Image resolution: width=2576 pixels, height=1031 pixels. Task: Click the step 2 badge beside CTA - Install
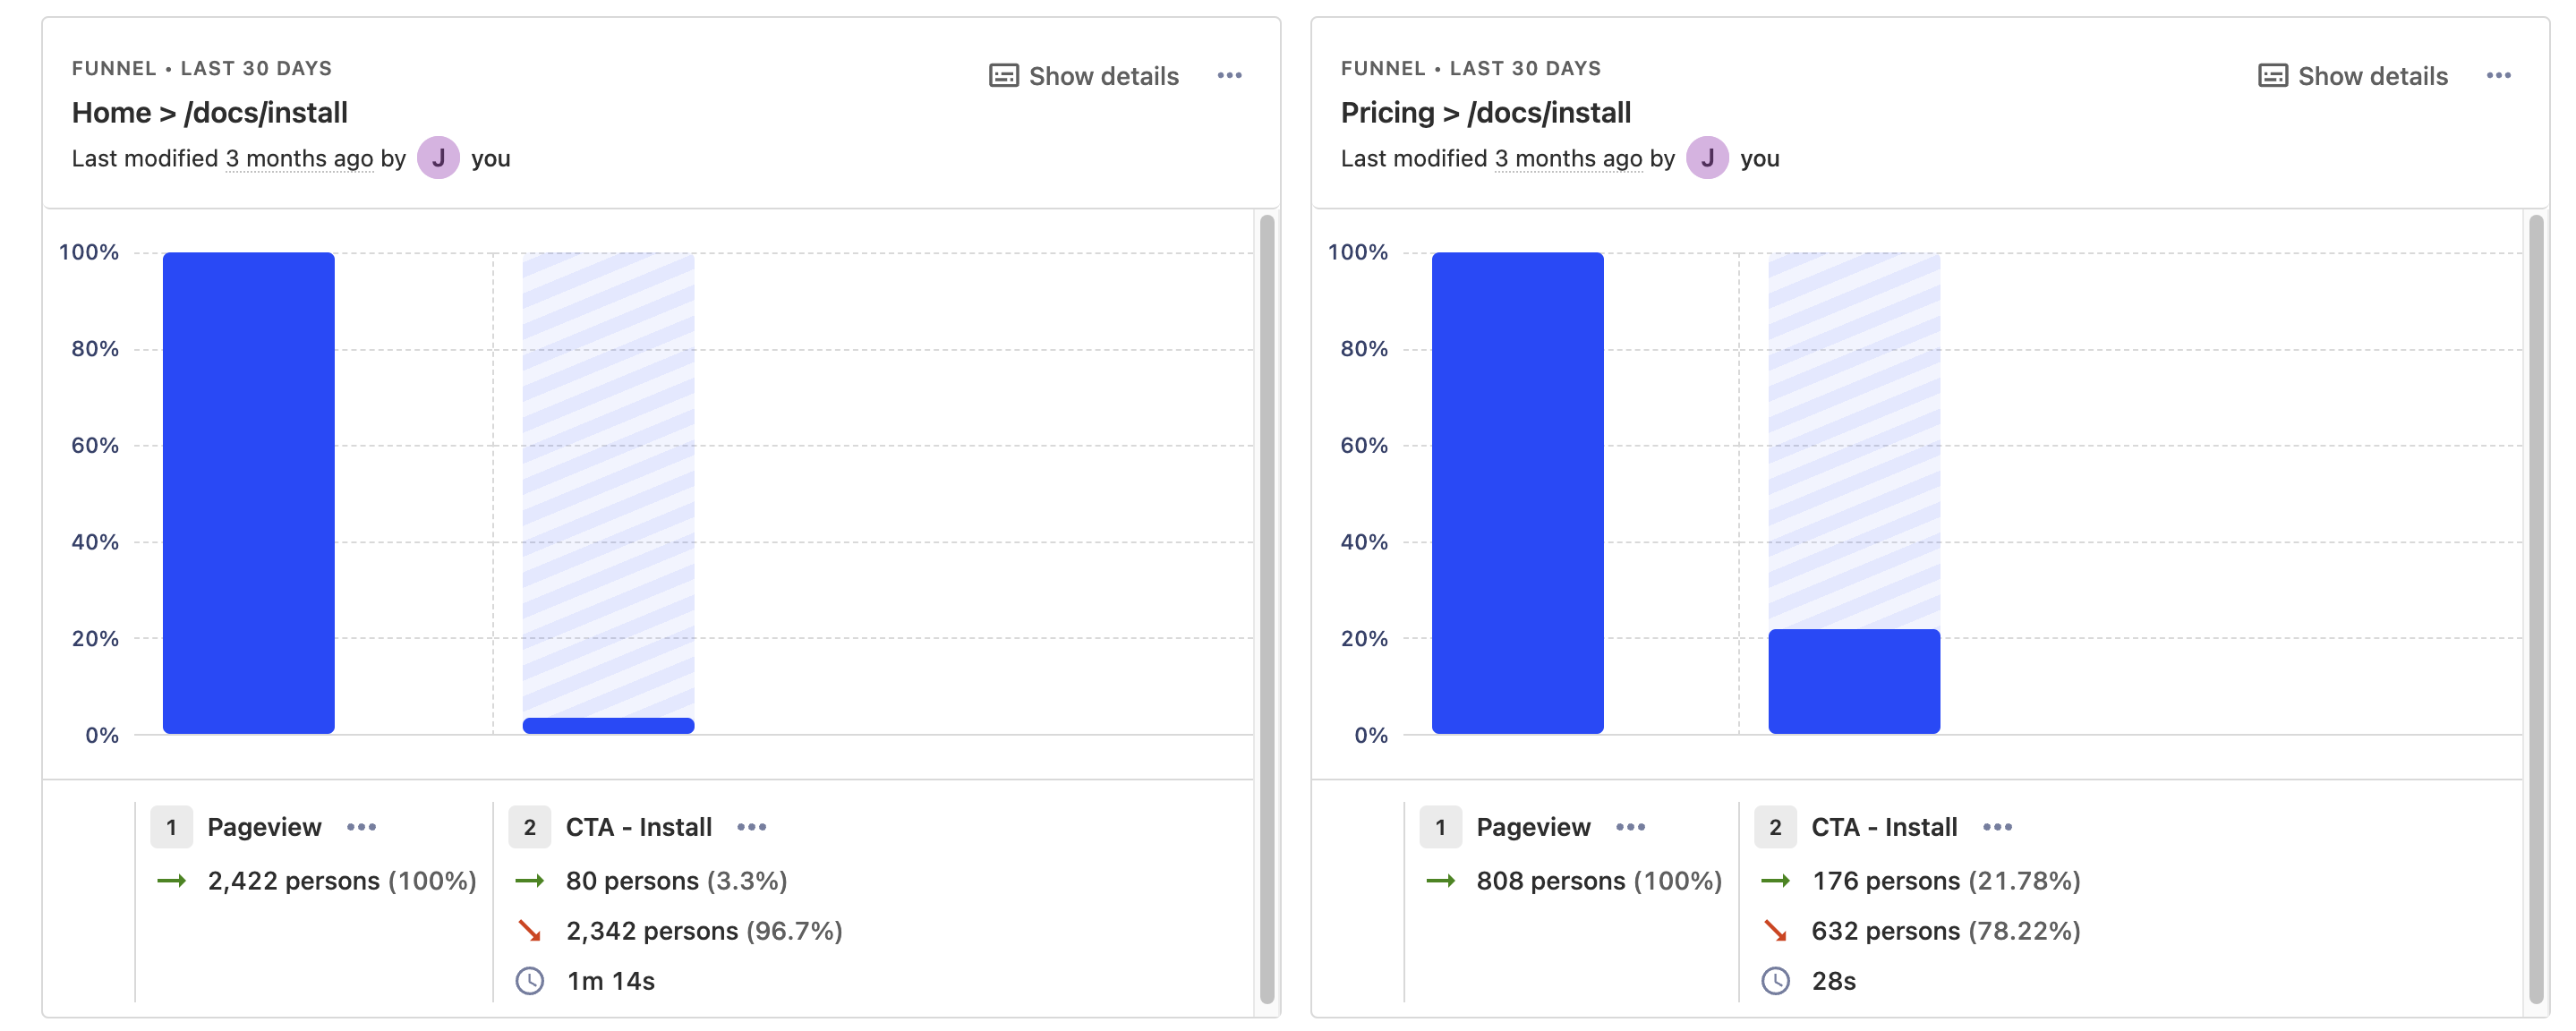pos(529,826)
